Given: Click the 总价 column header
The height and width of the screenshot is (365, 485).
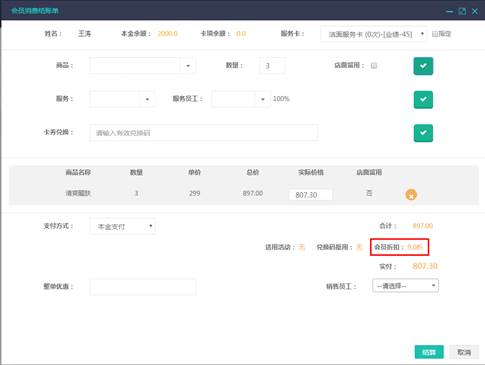Looking at the screenshot, I should pos(253,172).
